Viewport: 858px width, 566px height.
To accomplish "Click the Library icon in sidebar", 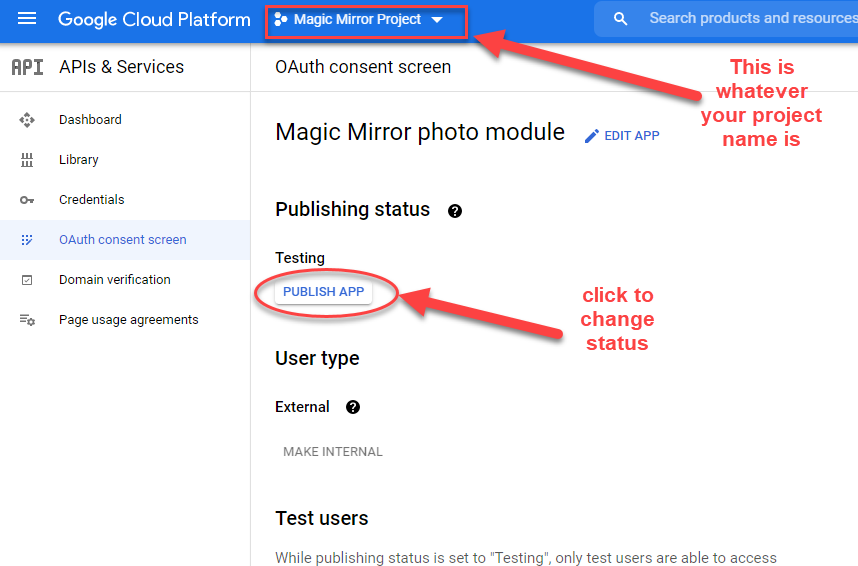I will (27, 160).
